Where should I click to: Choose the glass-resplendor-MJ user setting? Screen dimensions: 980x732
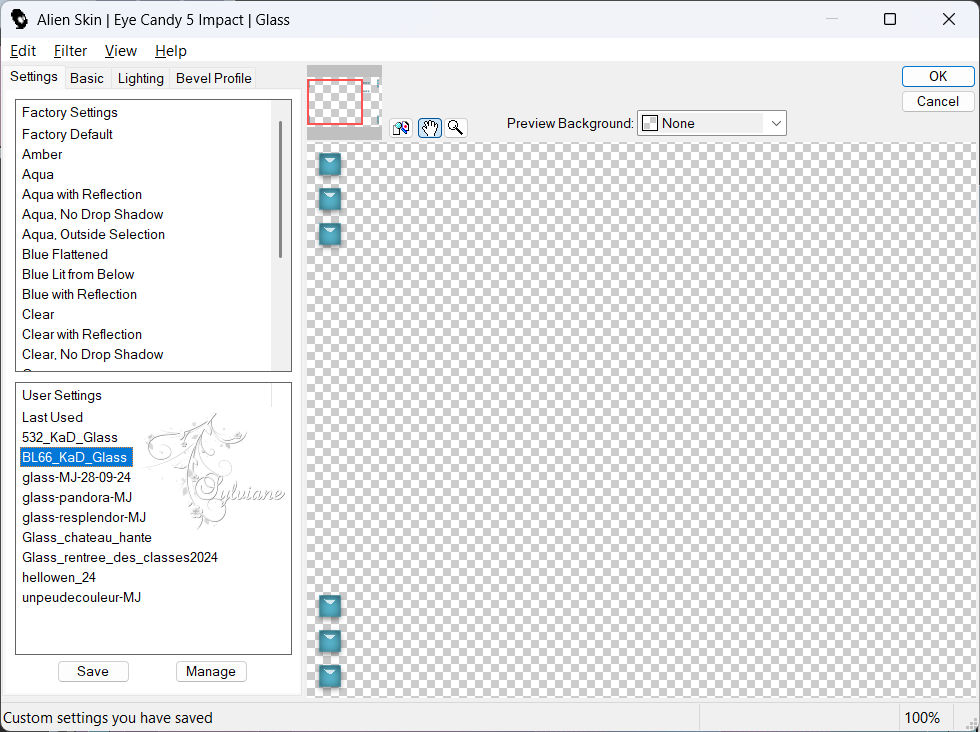84,517
